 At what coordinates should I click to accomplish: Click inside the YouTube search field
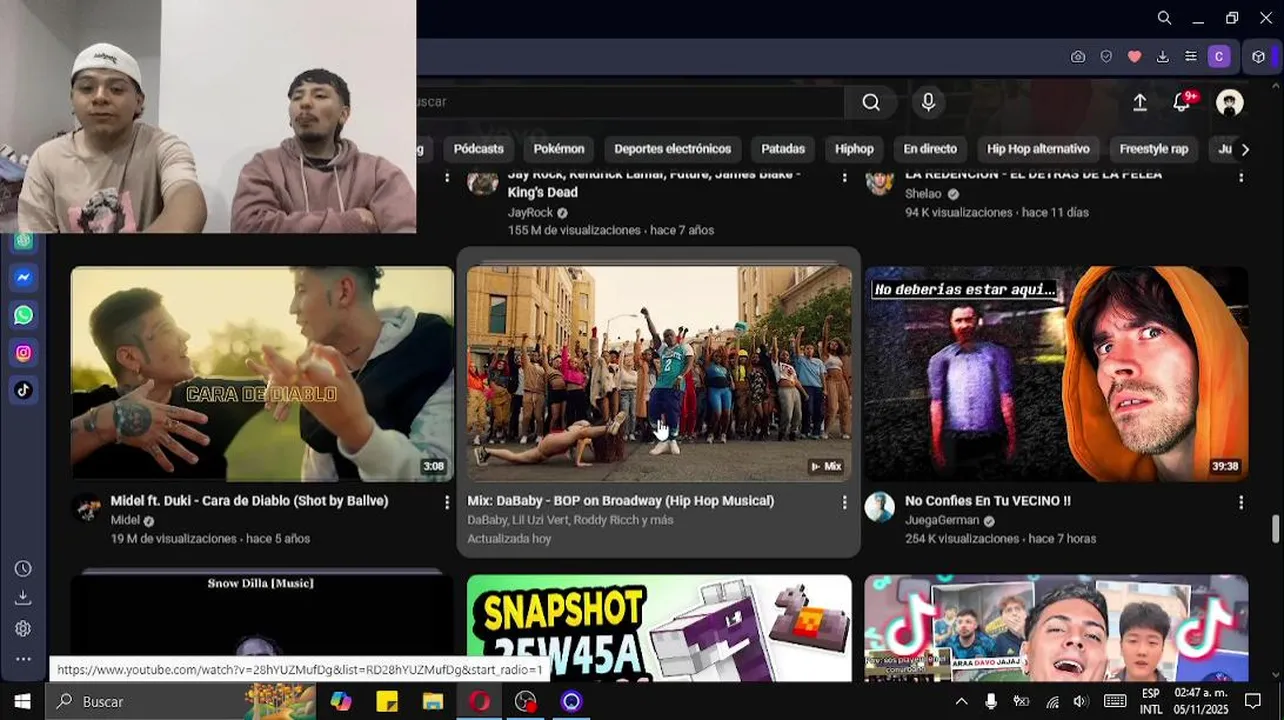point(630,102)
